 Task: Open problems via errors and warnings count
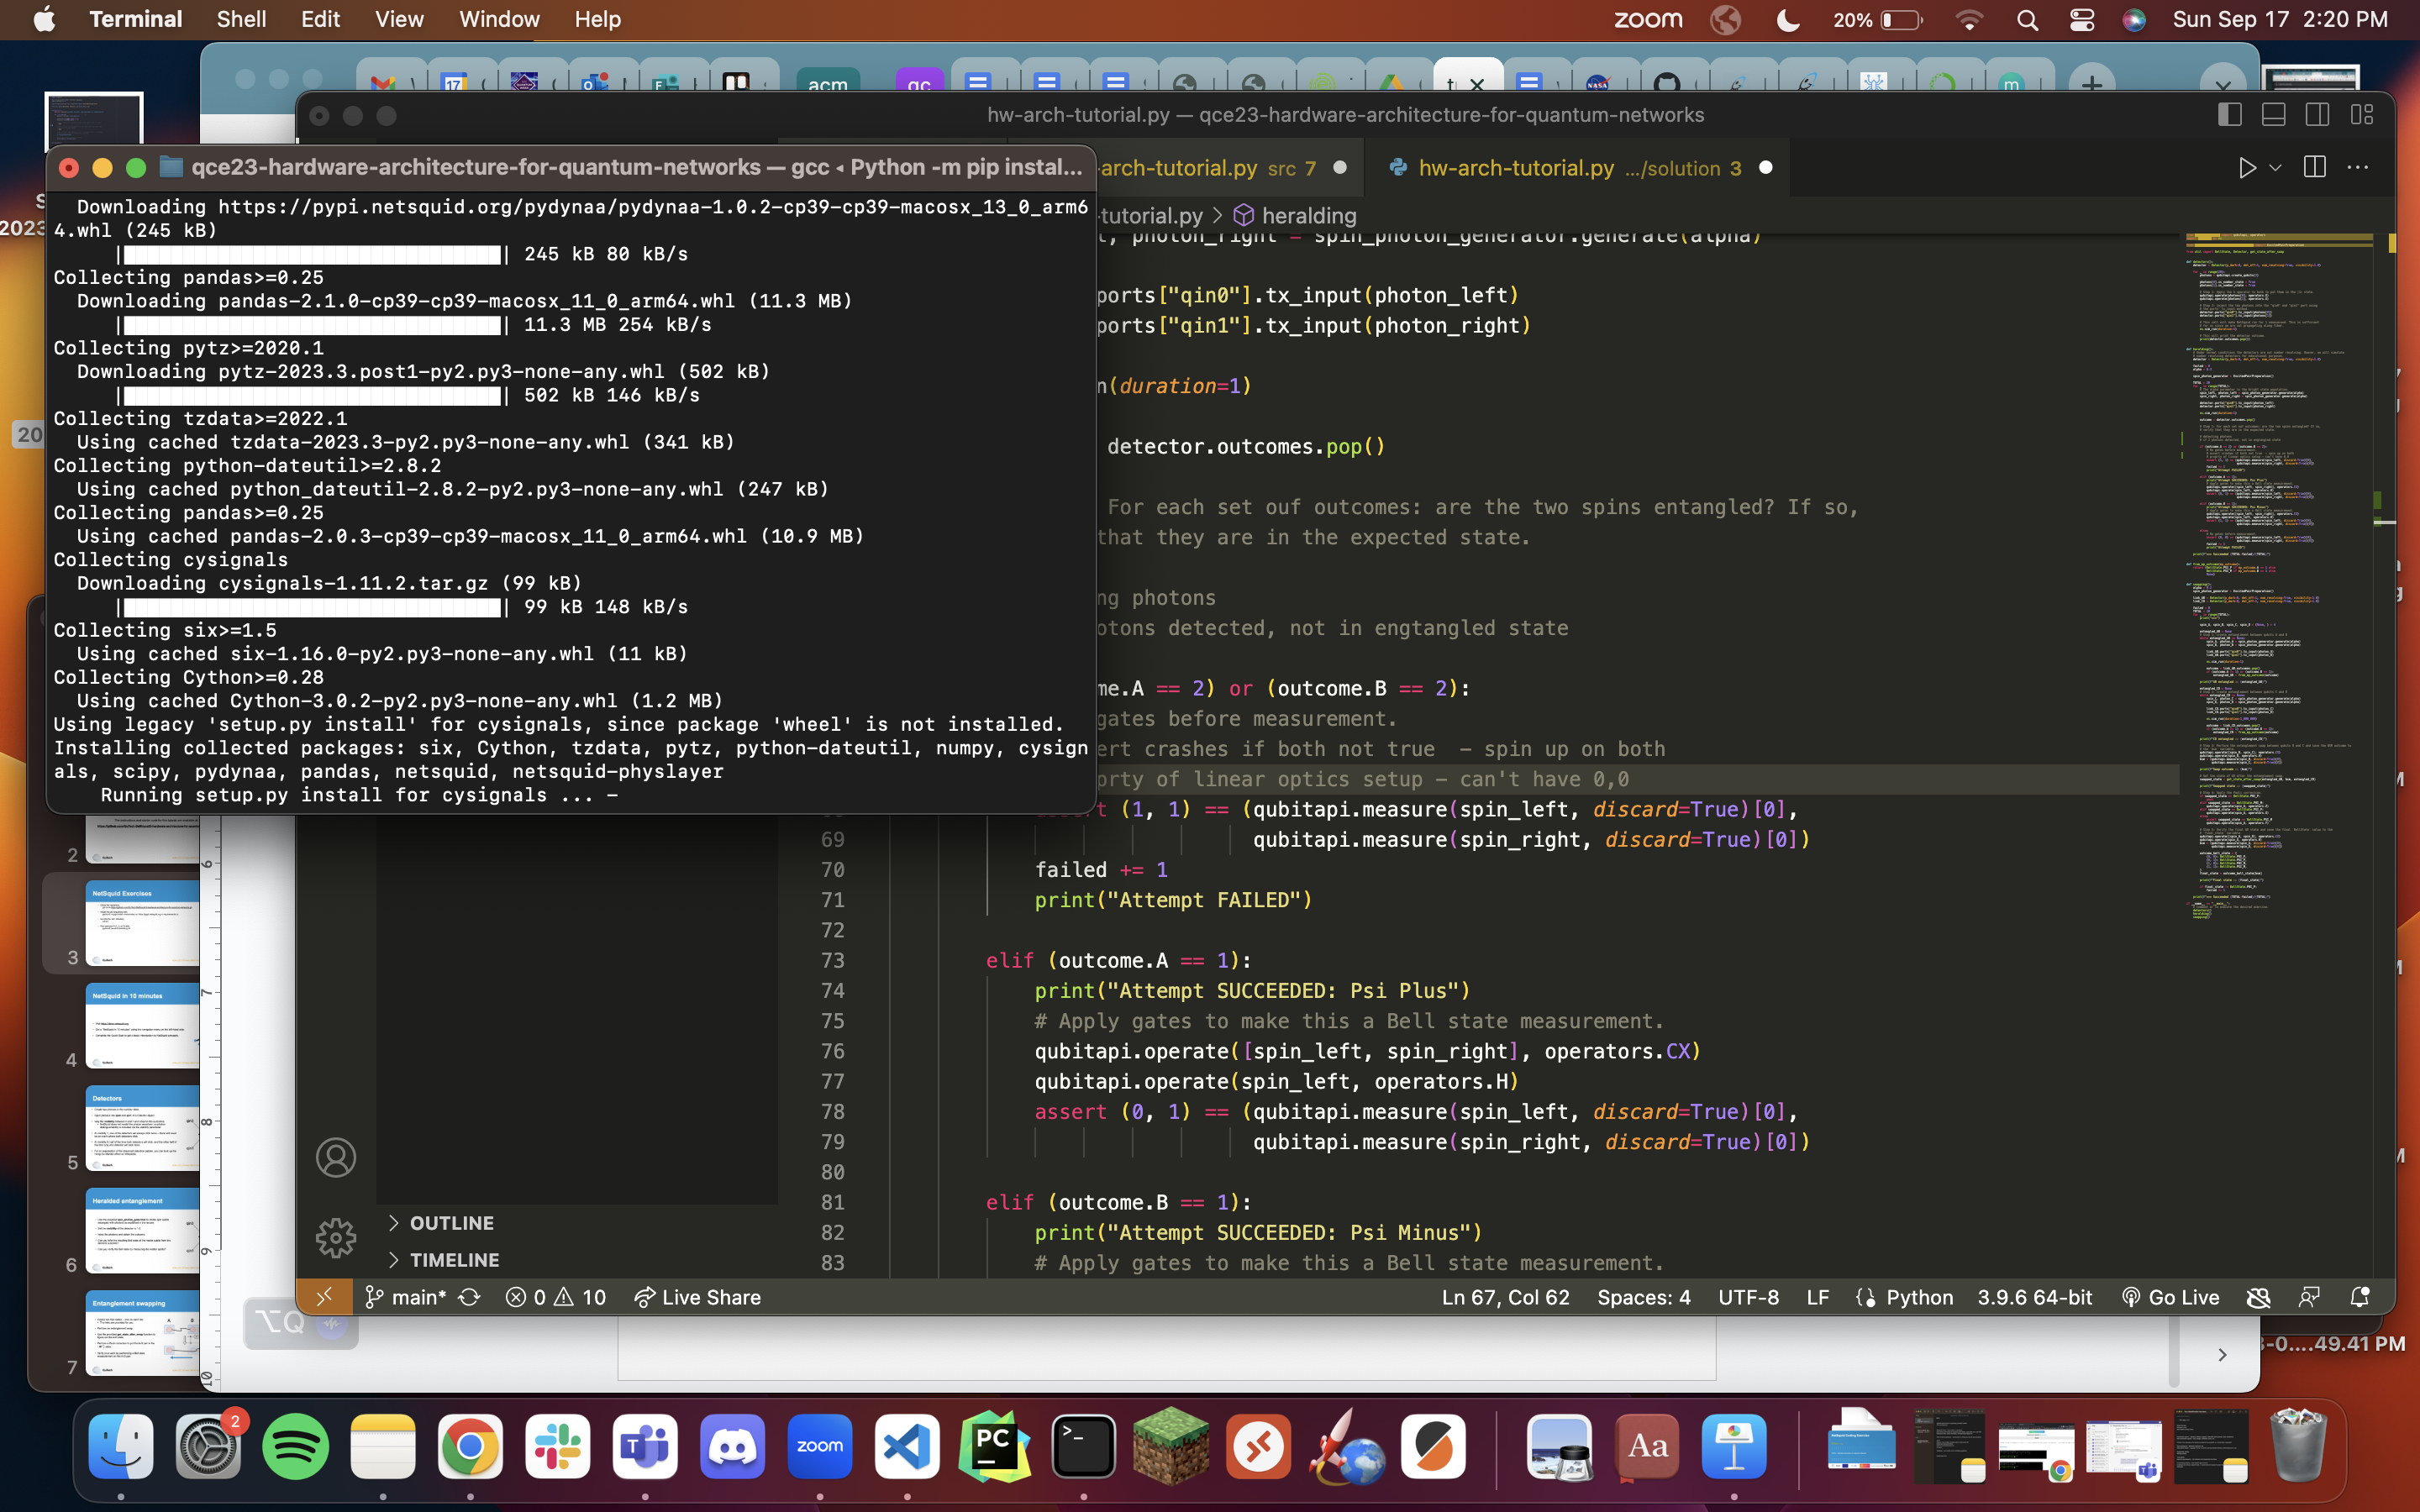pyautogui.click(x=556, y=1297)
